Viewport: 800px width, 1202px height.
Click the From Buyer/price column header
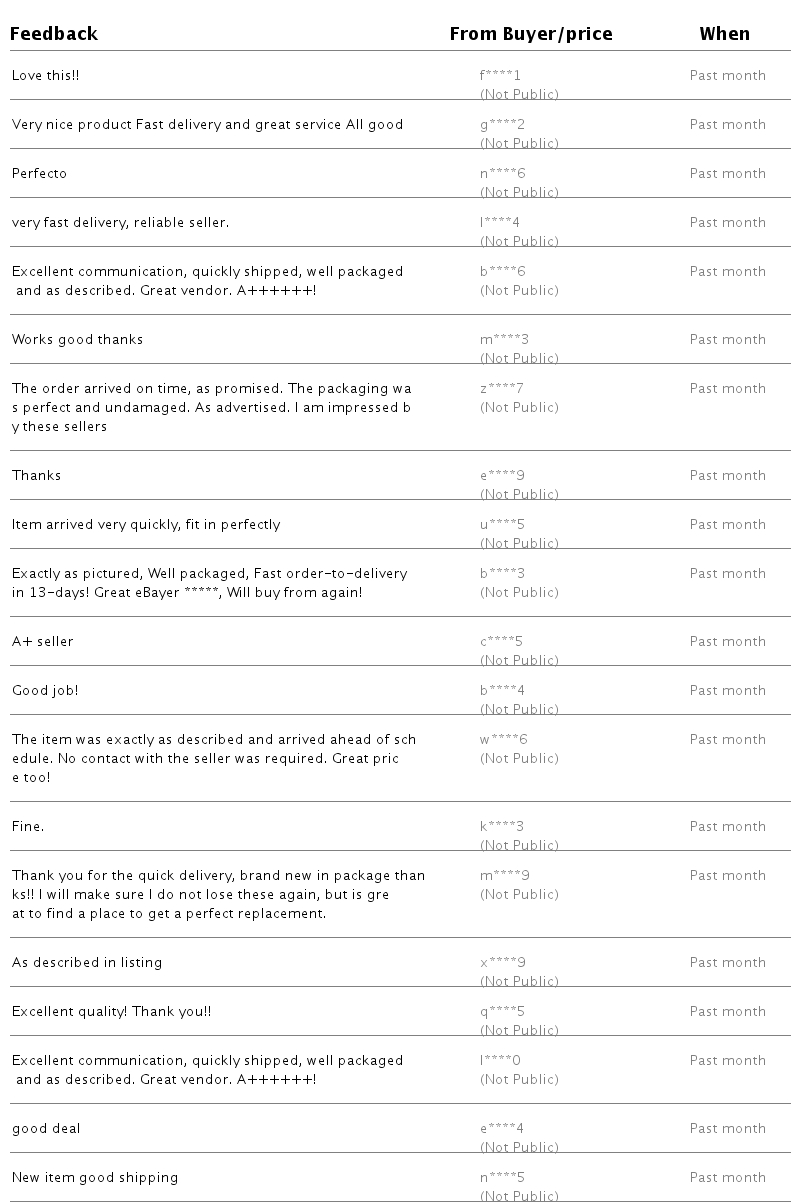click(530, 34)
